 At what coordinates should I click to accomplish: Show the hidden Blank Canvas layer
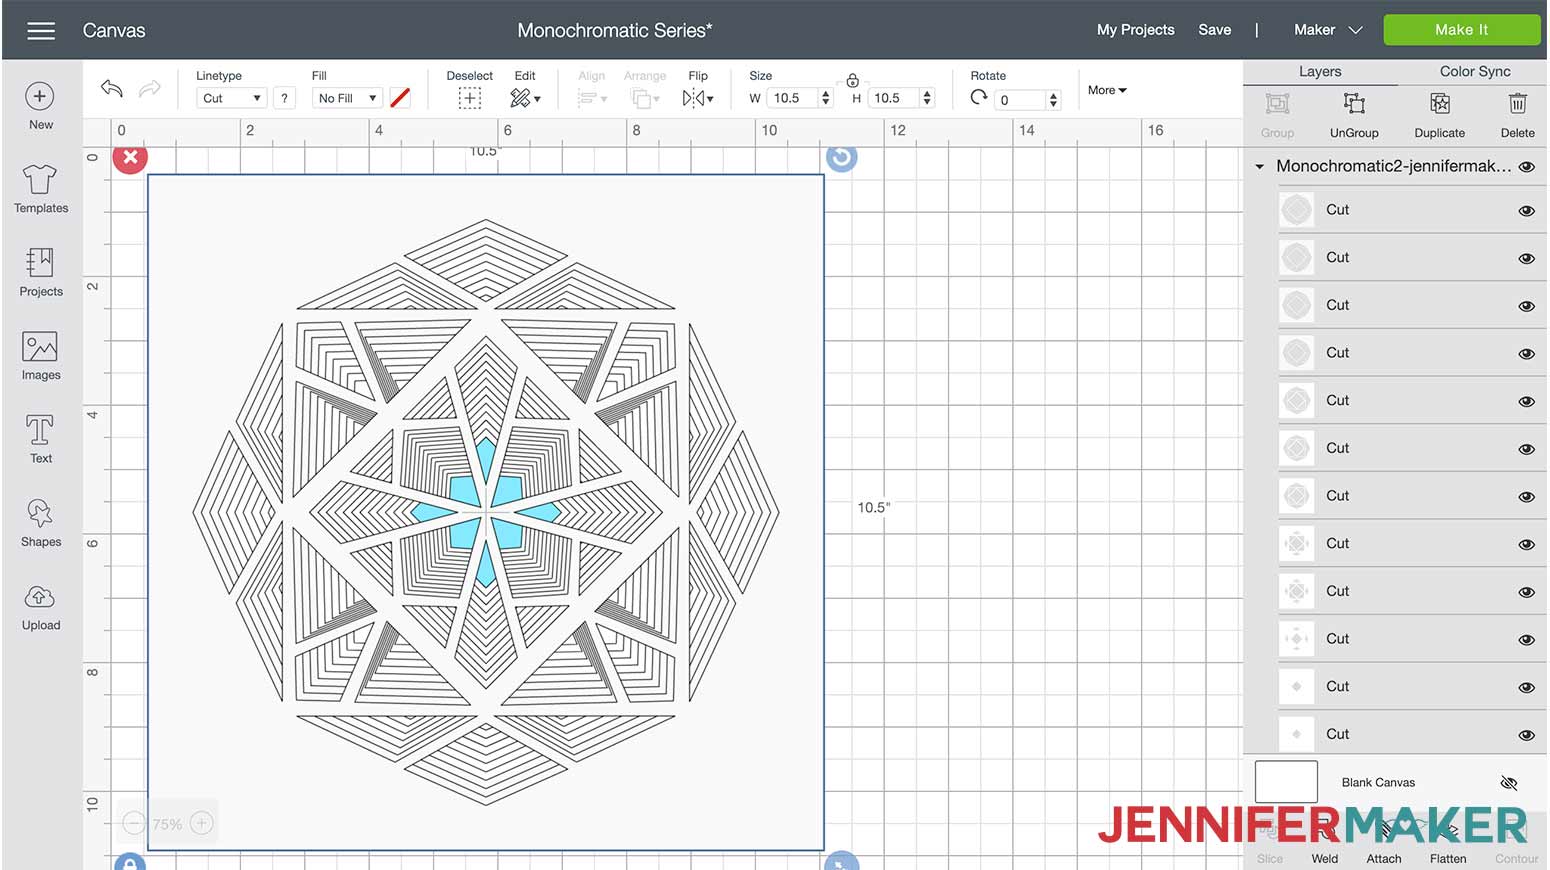(1510, 782)
